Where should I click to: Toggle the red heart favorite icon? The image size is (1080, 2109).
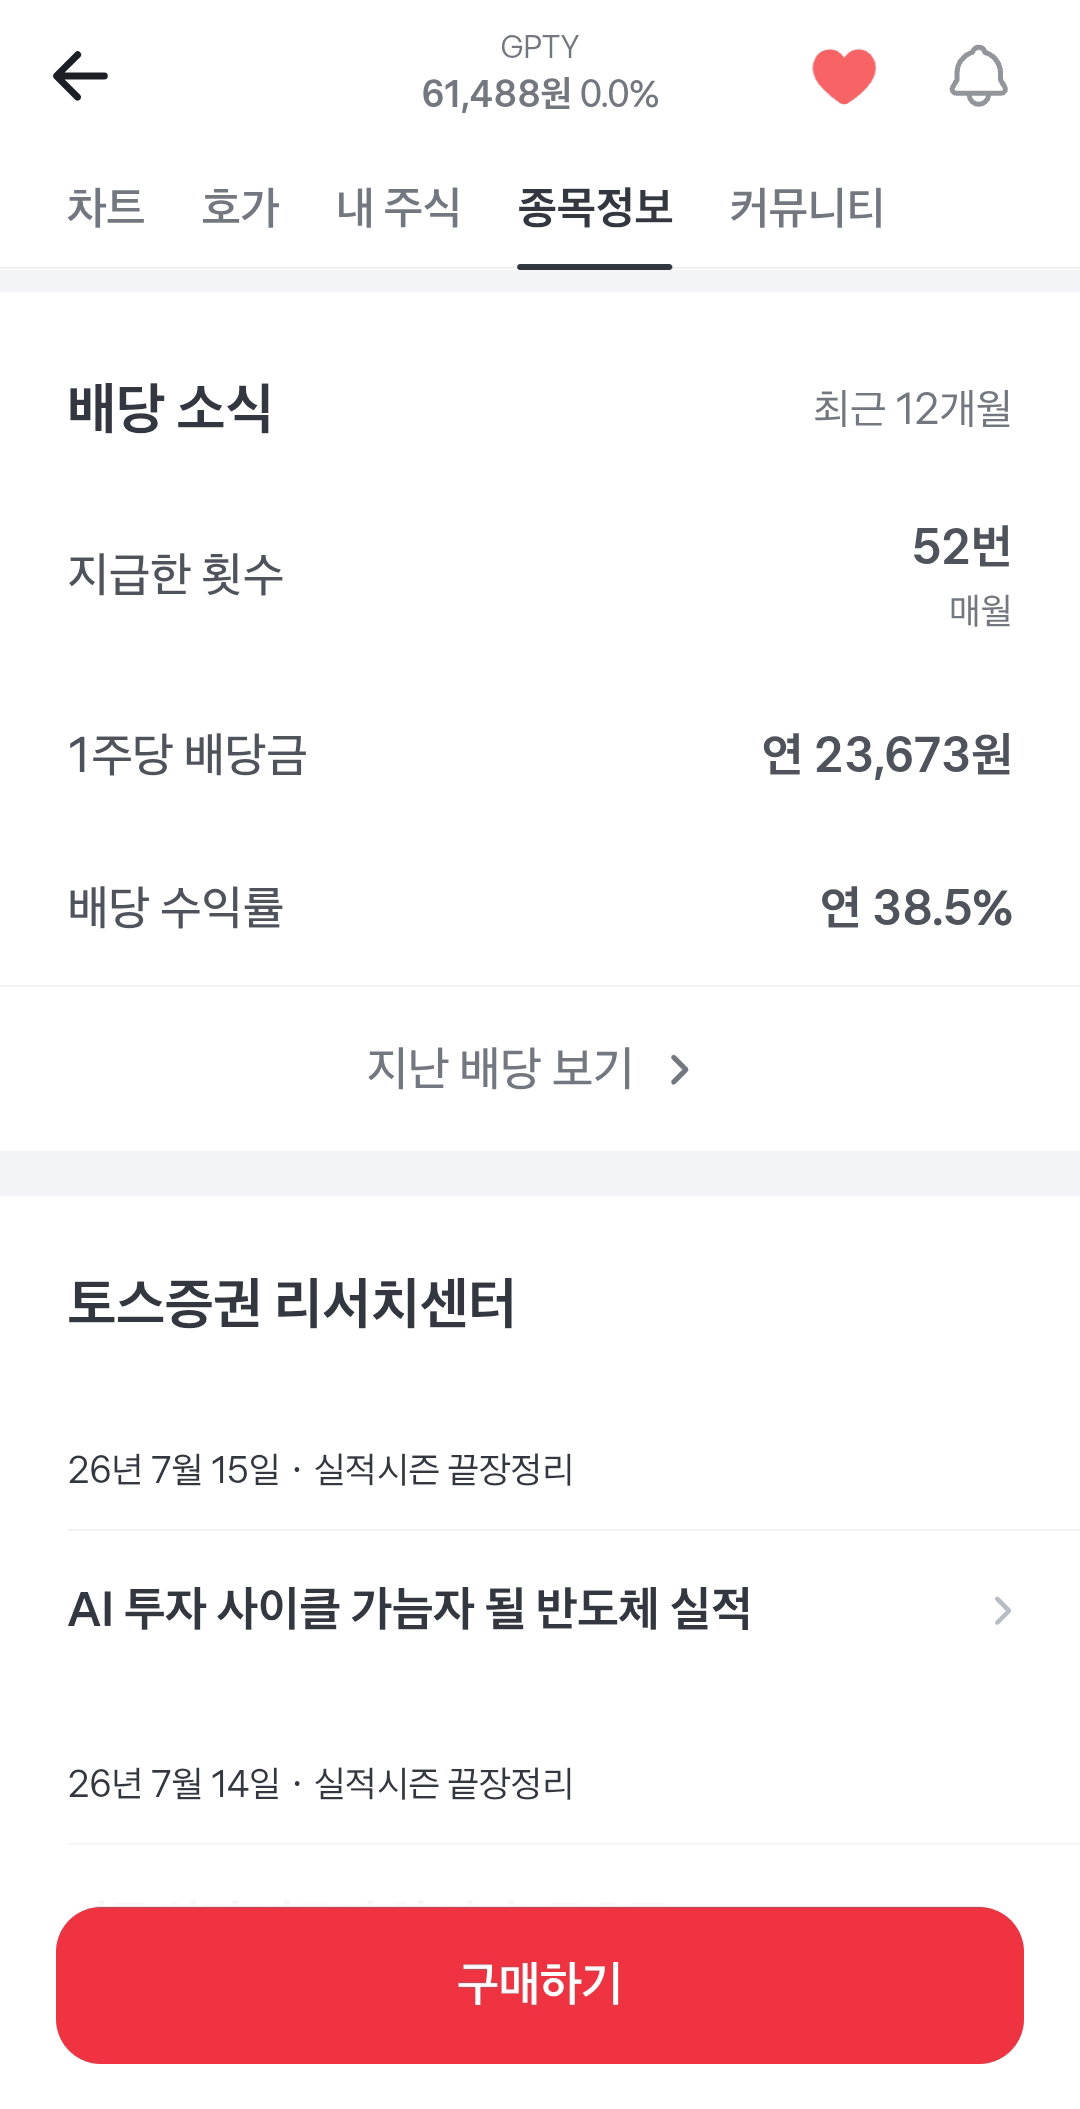tap(844, 76)
